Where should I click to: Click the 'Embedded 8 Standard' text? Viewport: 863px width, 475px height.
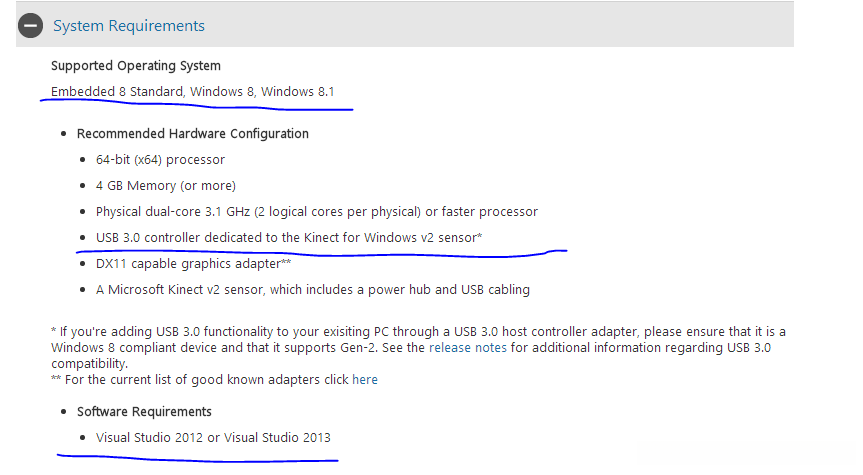point(117,92)
